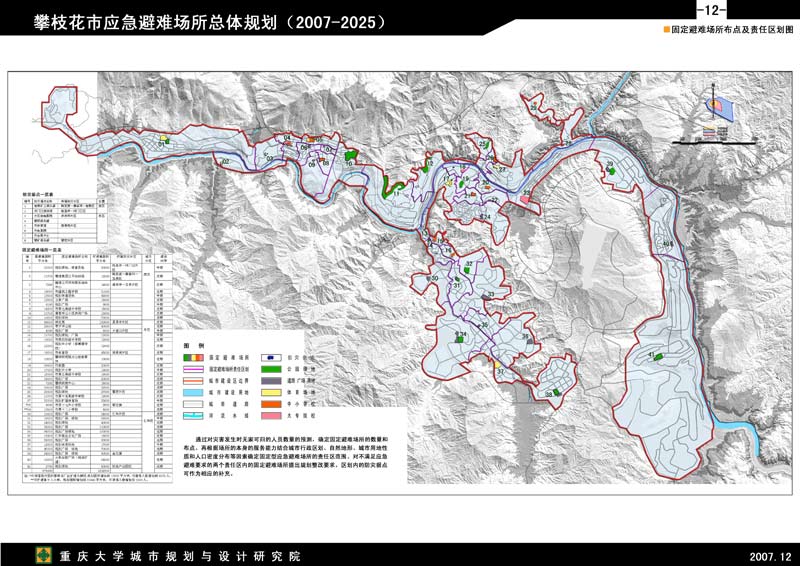Click the university logo in the footer
Viewport: 800px width, 566px height.
tap(43, 555)
